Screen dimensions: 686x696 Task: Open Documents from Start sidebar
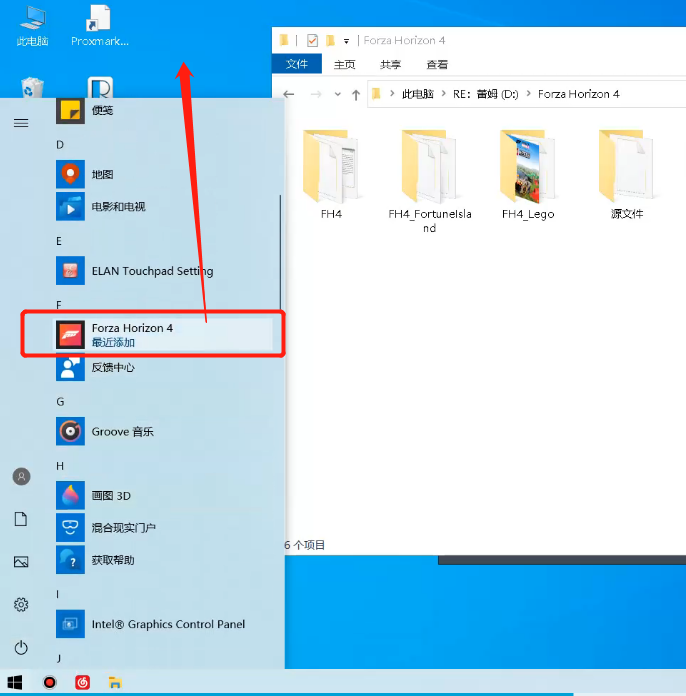[x=21, y=519]
